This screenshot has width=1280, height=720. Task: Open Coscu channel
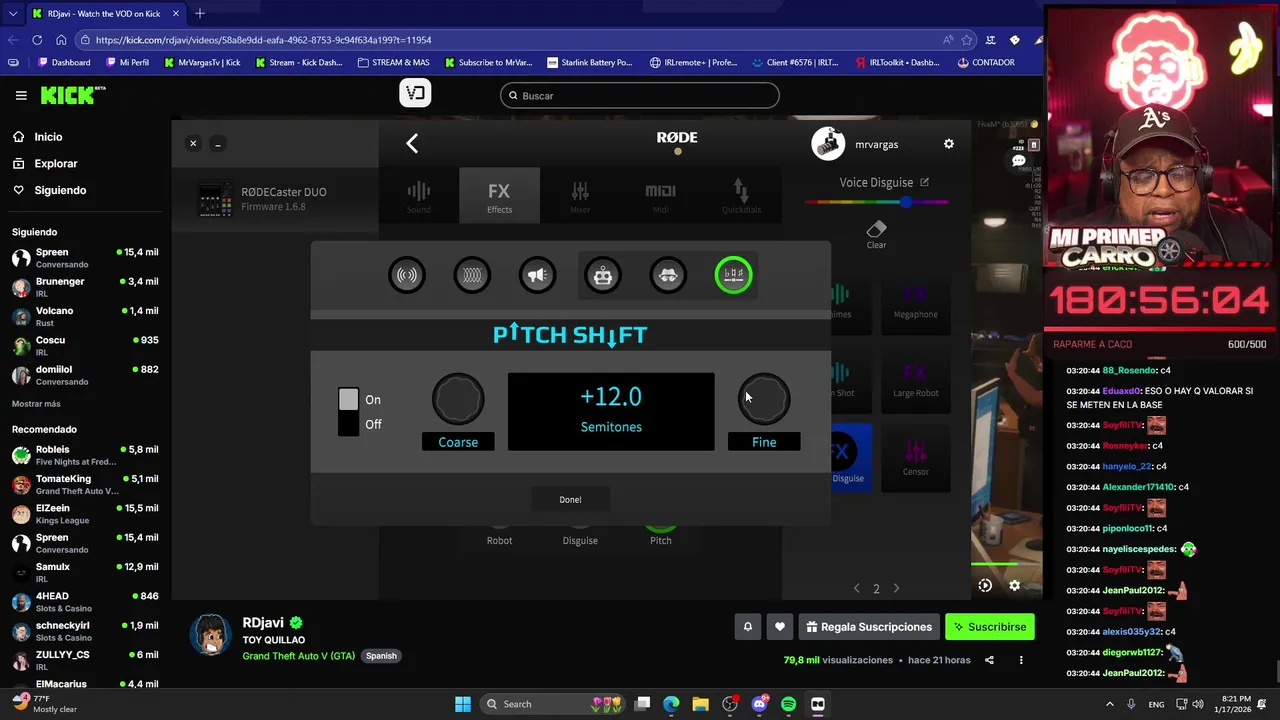tap(85, 345)
